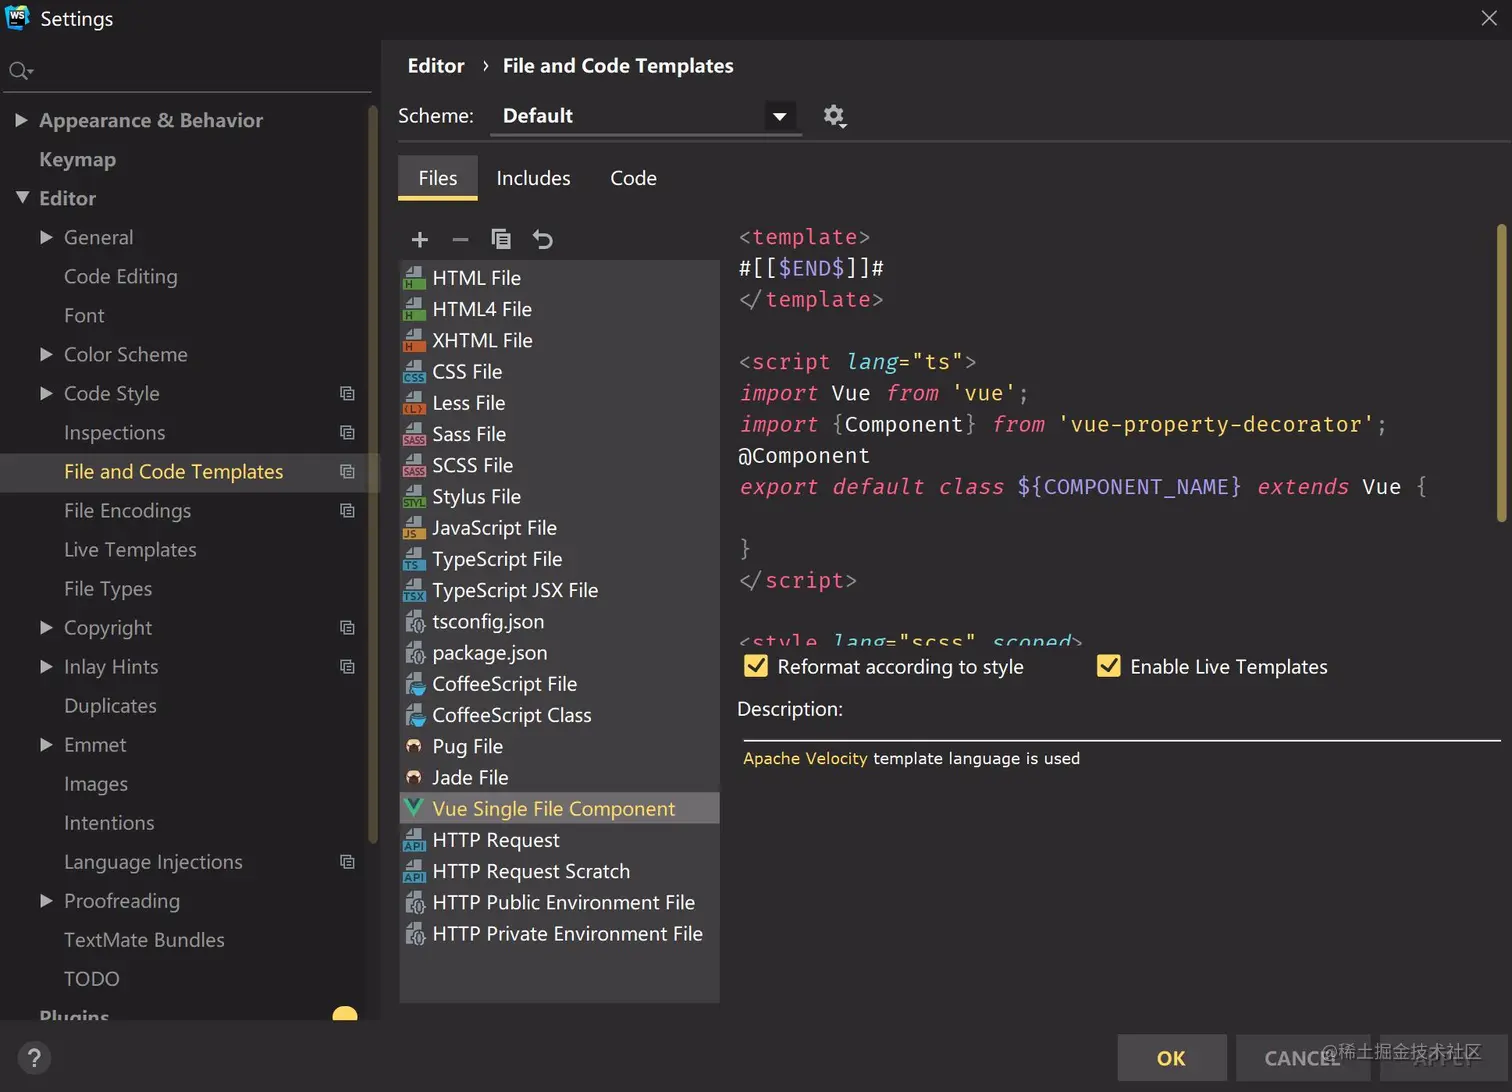1512x1092 pixels.
Task: Click the JavaScript File template icon
Action: [414, 528]
